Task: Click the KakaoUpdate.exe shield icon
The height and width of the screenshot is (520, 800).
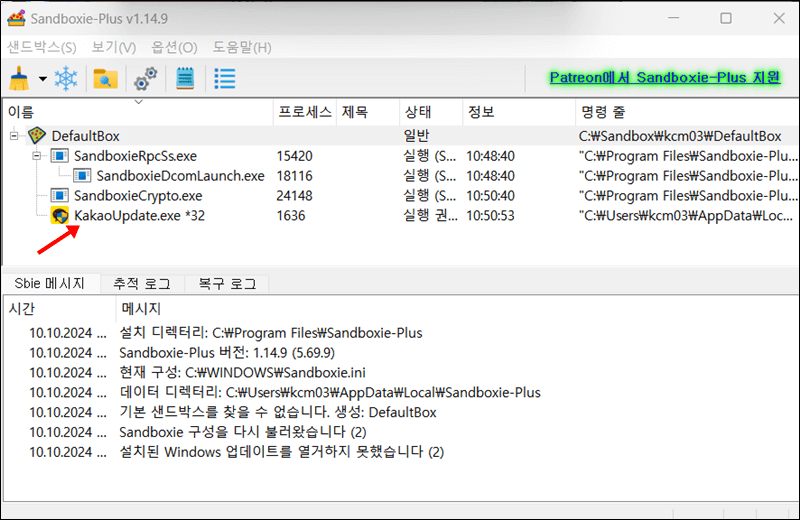Action: (60, 216)
